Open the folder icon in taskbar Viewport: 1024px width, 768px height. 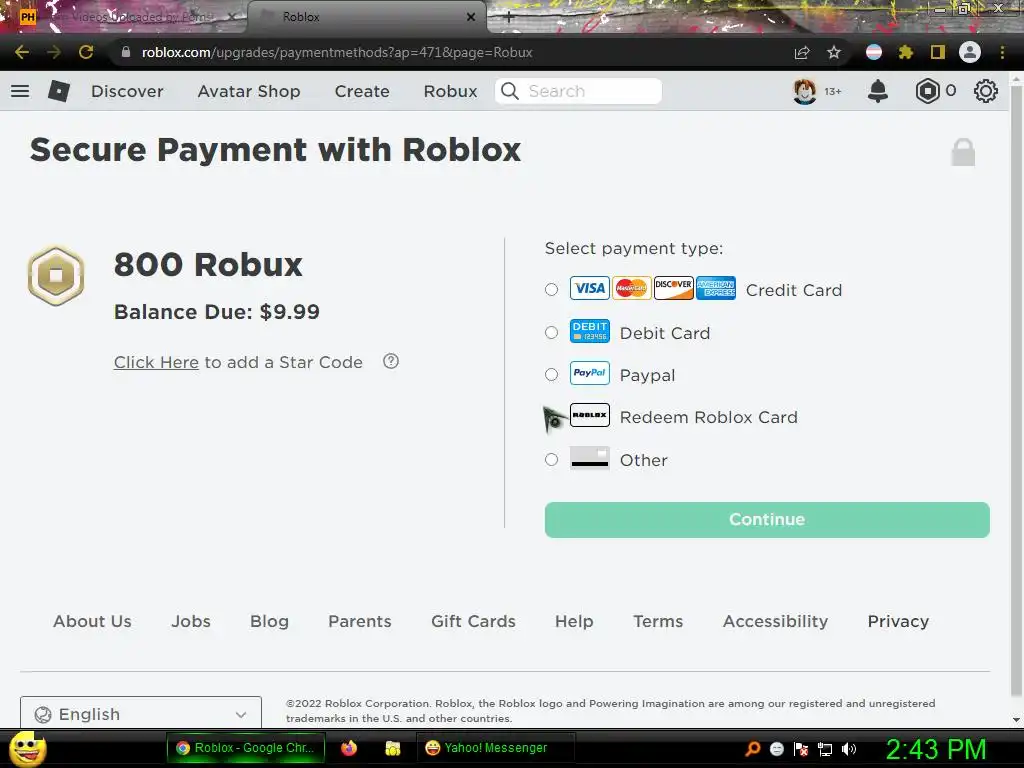pos(392,748)
